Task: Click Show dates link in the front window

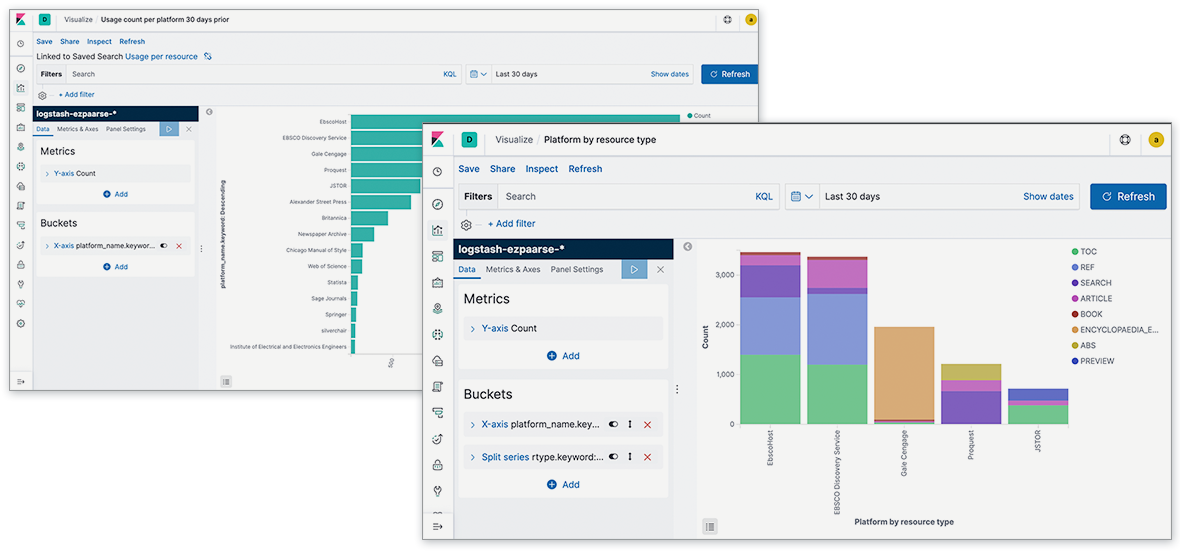Action: (x=1048, y=197)
